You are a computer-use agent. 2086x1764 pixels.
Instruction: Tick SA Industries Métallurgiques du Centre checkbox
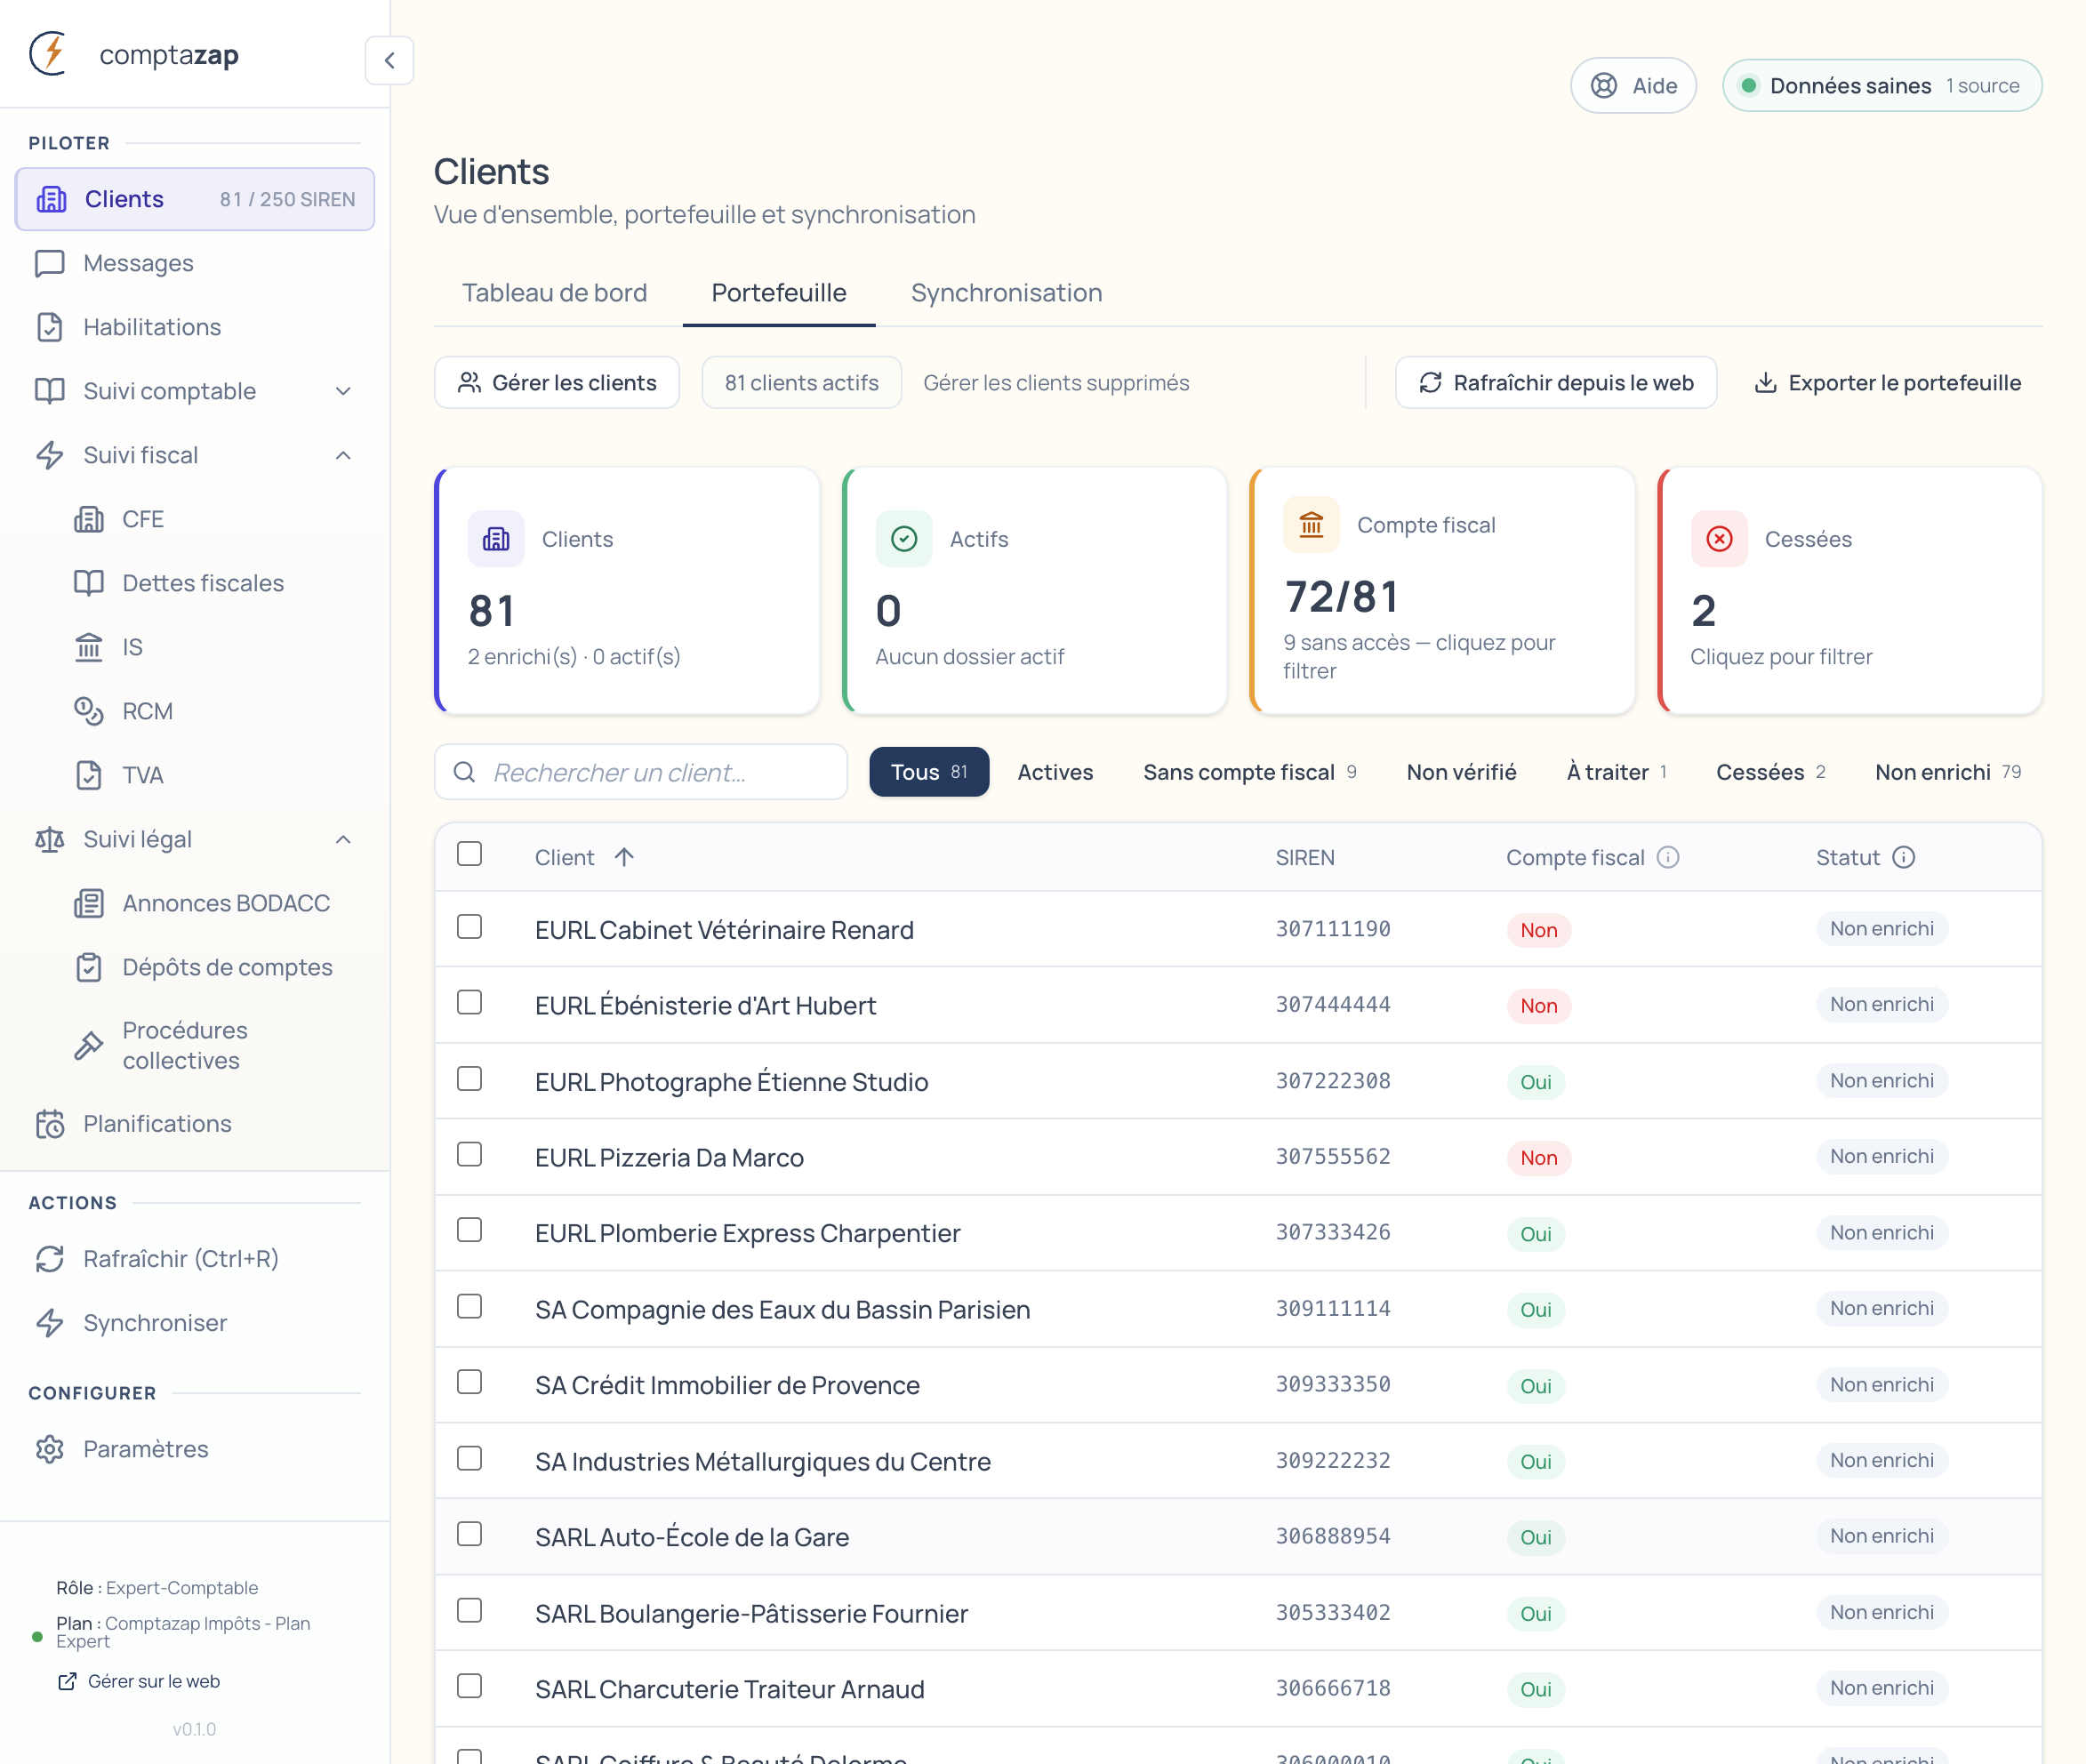[x=469, y=1458]
